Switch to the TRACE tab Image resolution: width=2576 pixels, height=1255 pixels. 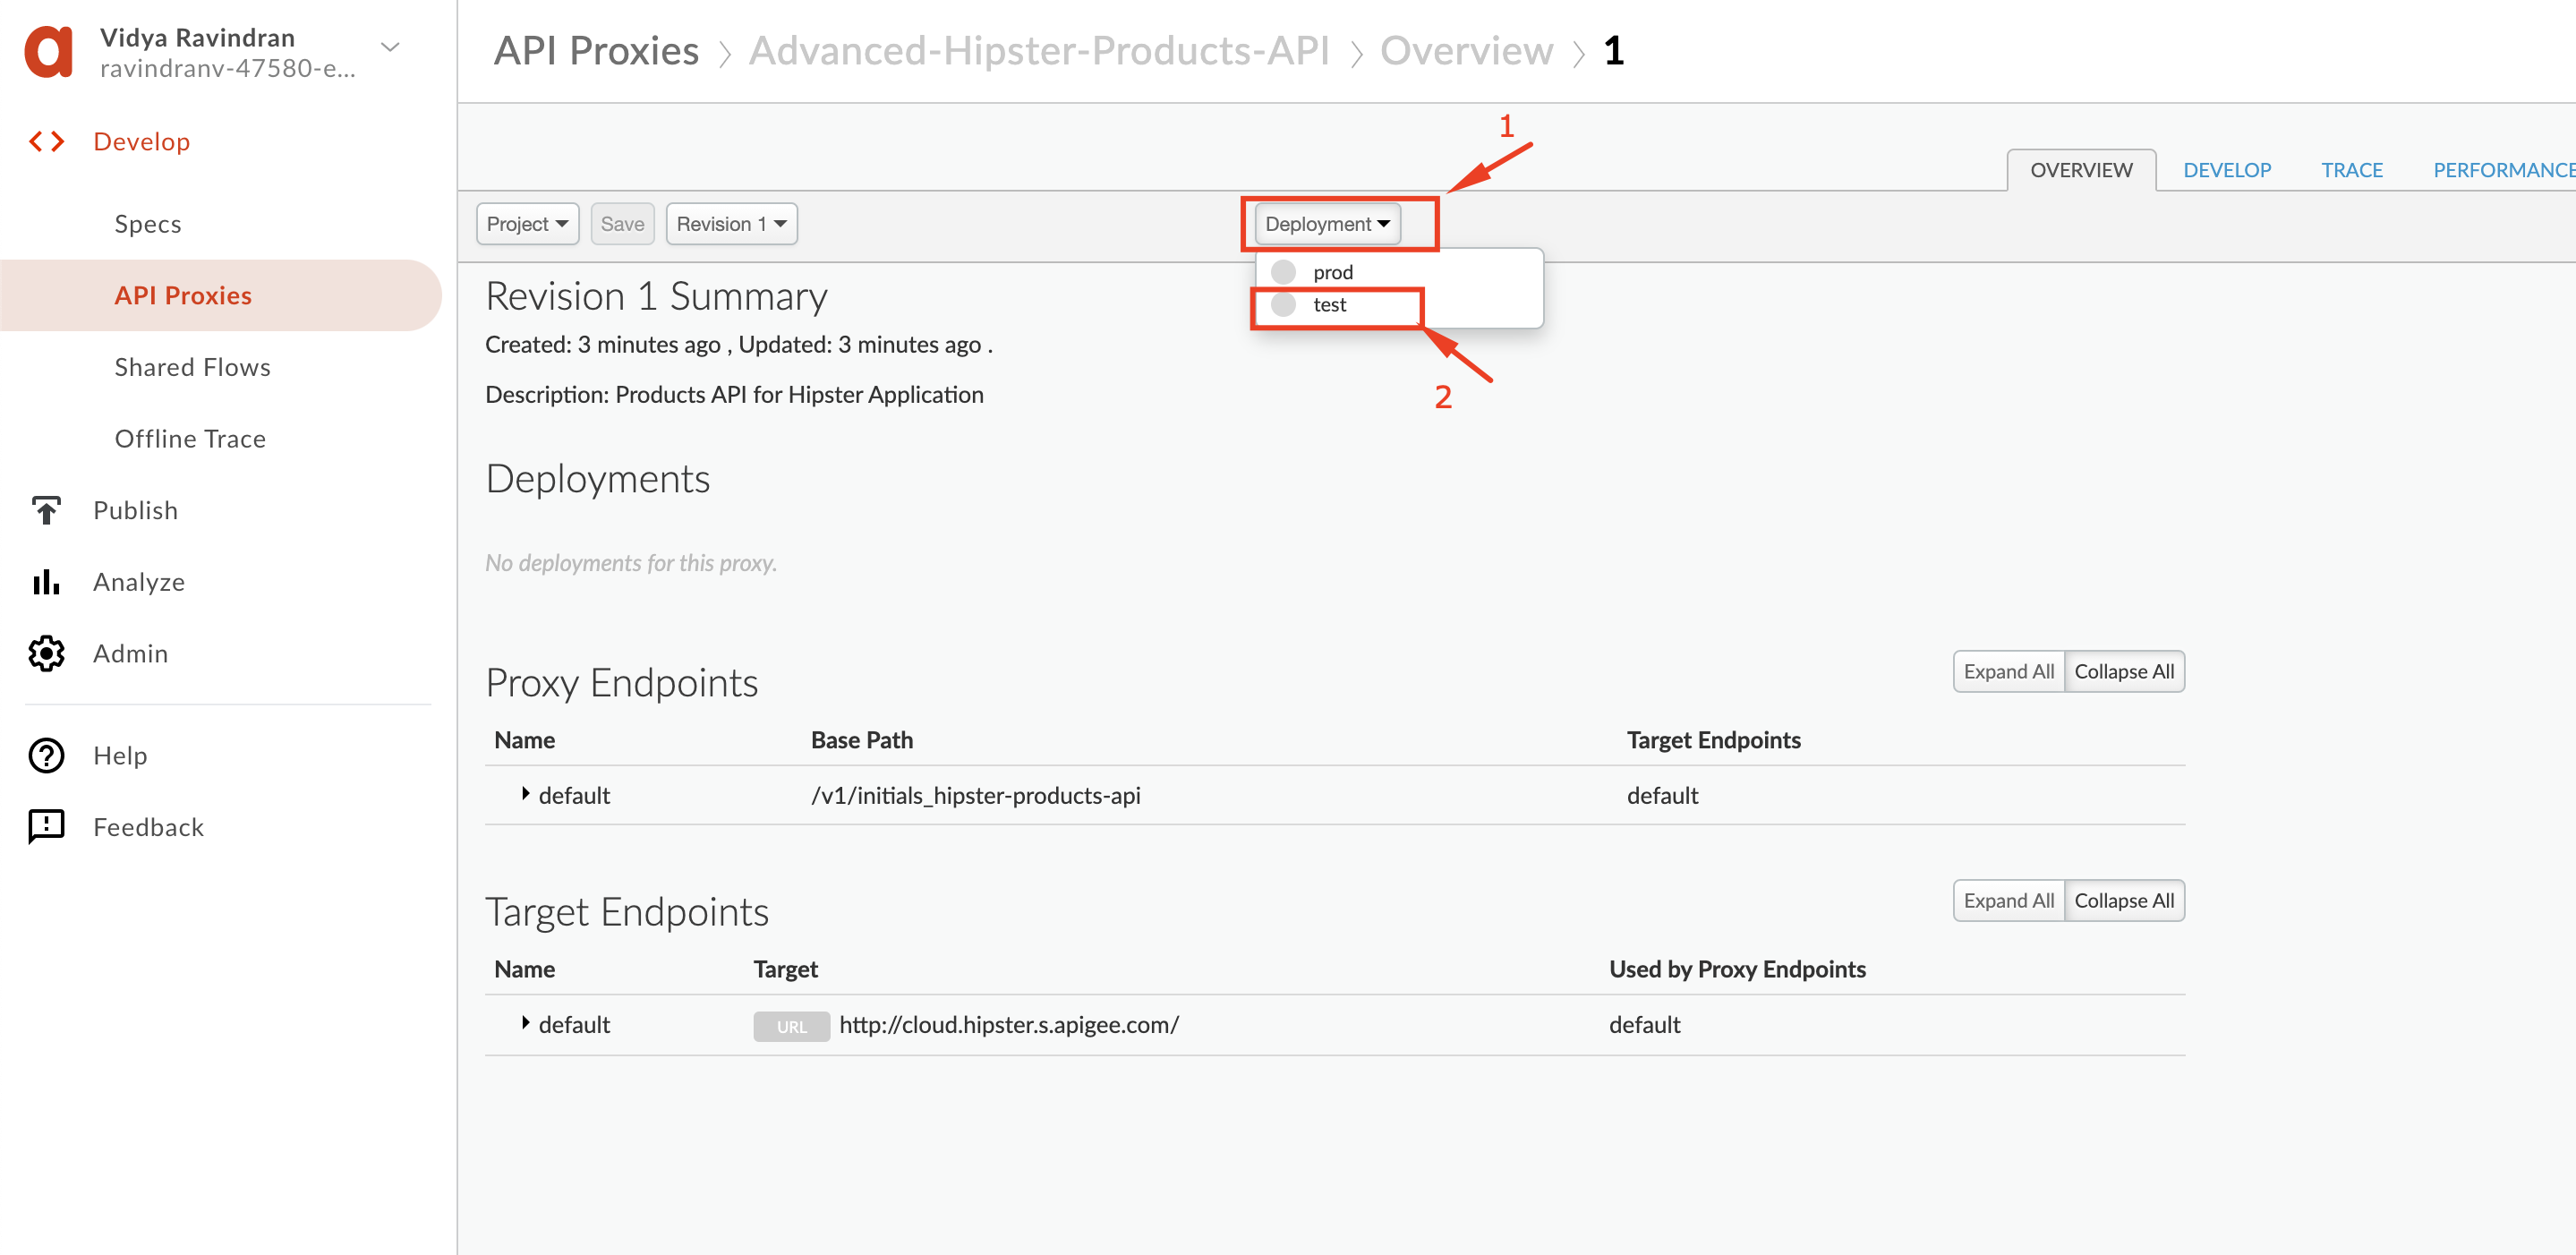2352,170
